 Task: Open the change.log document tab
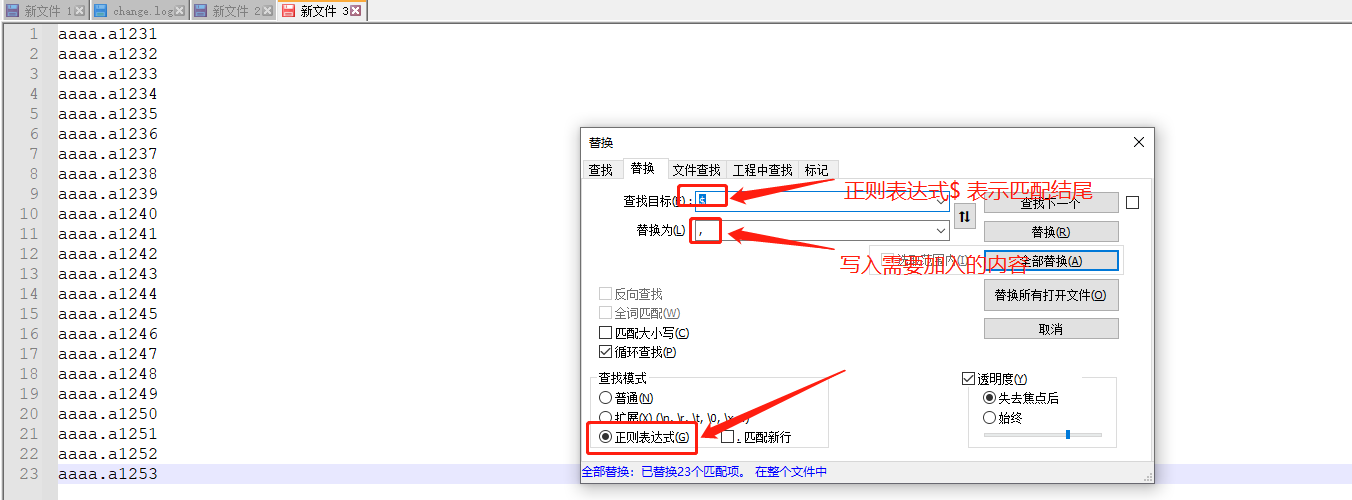click(x=139, y=11)
